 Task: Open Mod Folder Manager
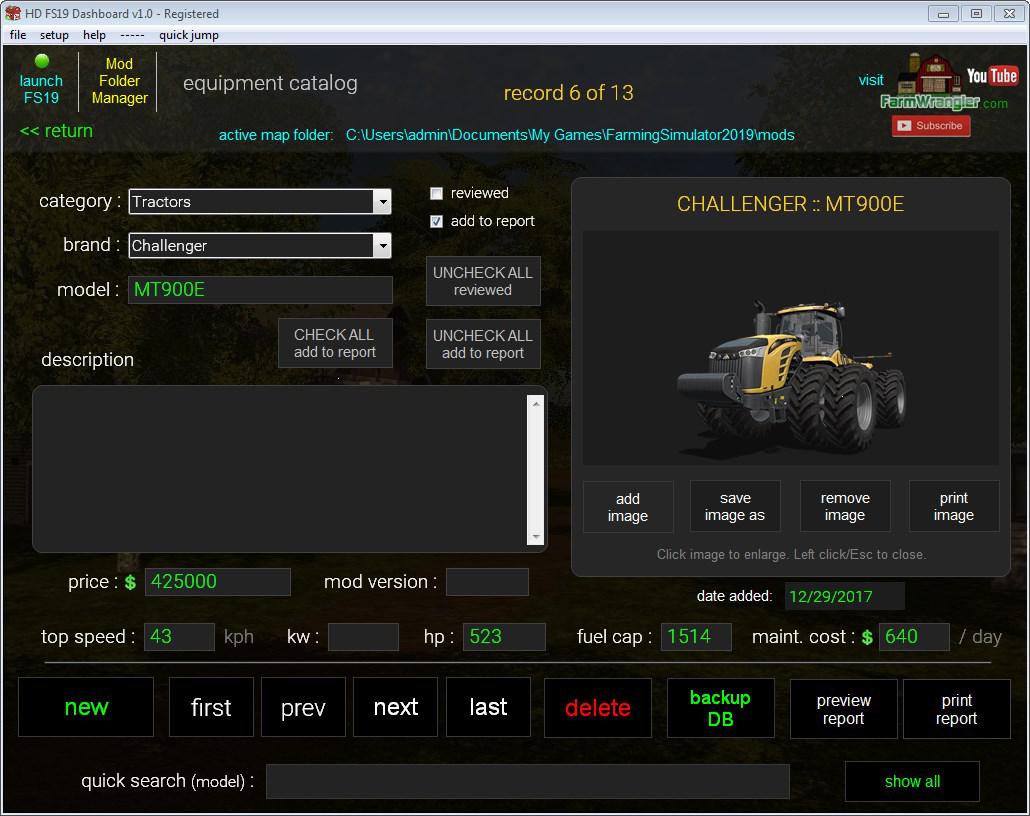[x=119, y=81]
